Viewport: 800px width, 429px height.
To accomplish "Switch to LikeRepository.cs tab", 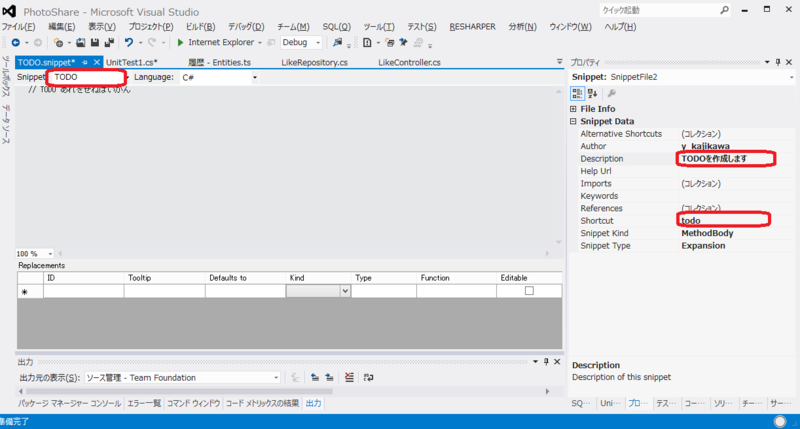I will pyautogui.click(x=314, y=62).
